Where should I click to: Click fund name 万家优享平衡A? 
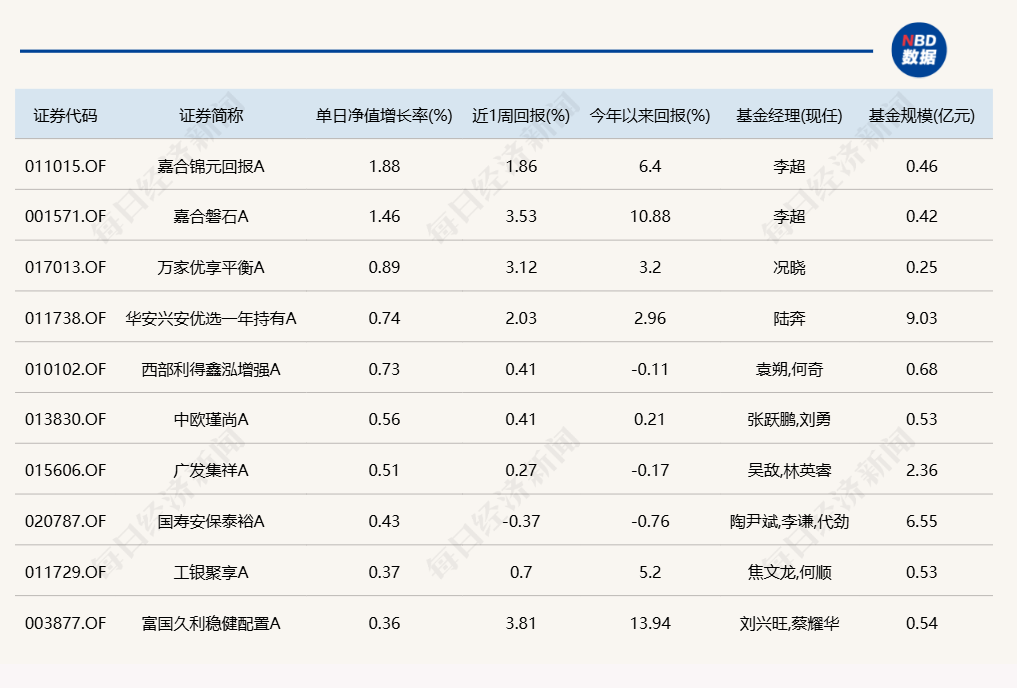tap(211, 267)
